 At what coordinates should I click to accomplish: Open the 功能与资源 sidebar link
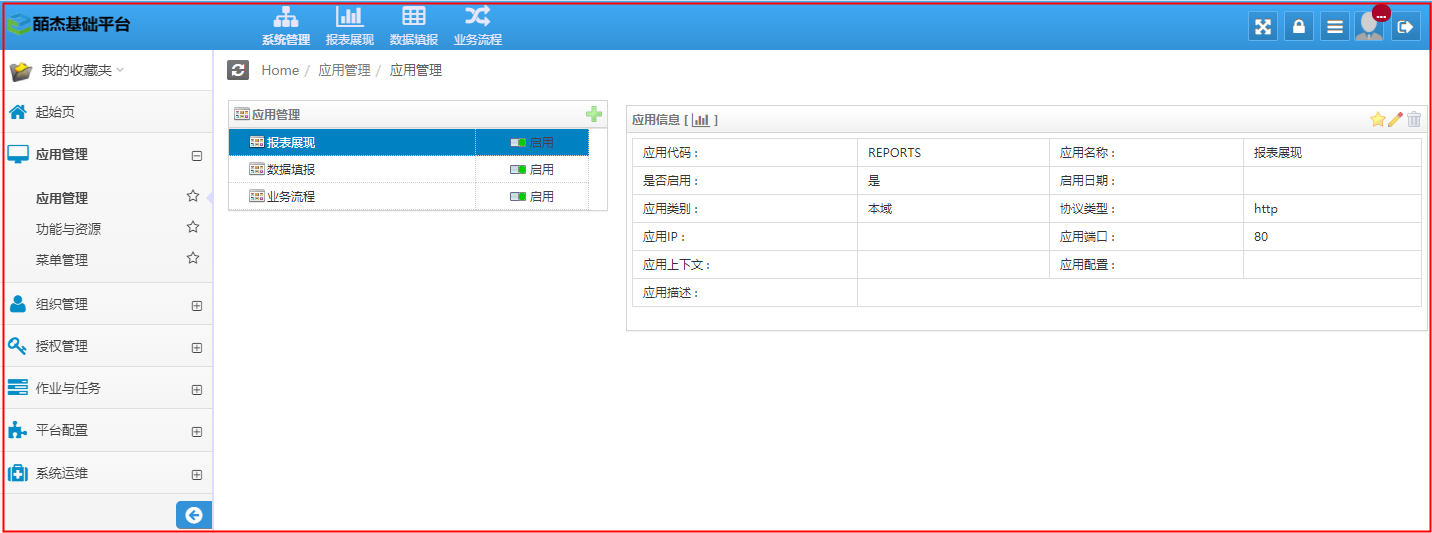(69, 229)
